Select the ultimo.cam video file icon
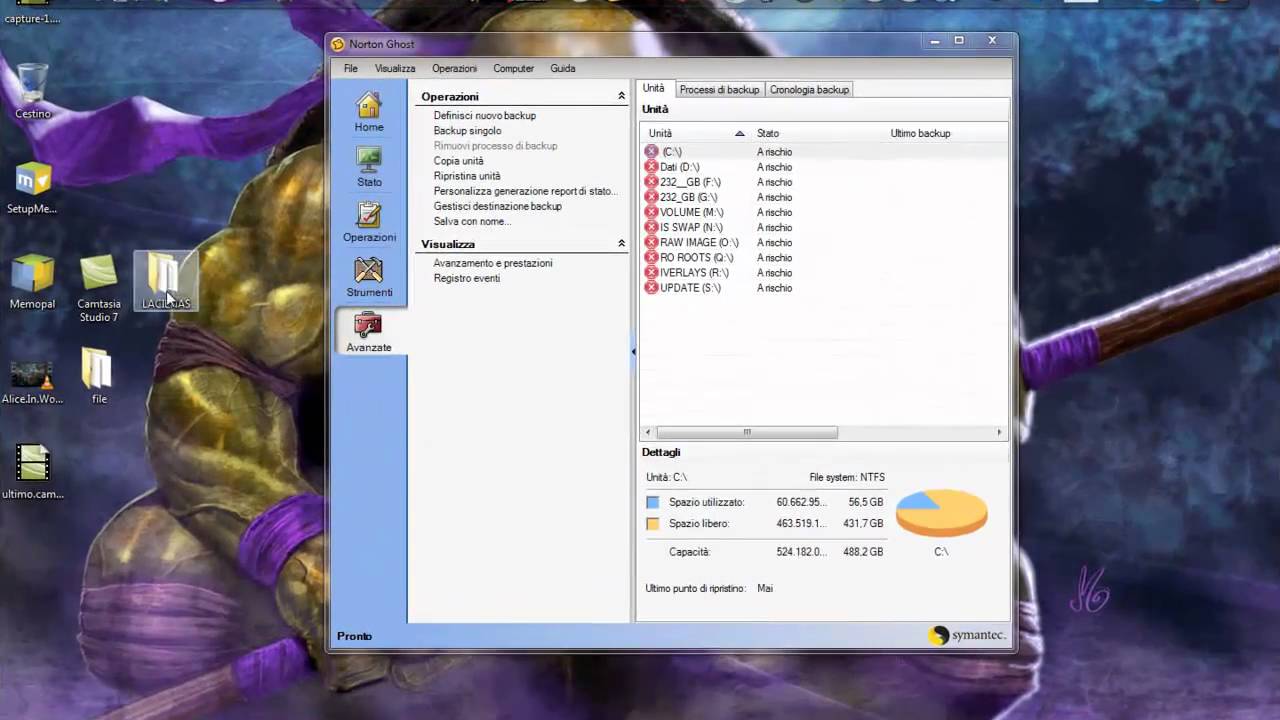The width and height of the screenshot is (1280, 720). tap(33, 472)
